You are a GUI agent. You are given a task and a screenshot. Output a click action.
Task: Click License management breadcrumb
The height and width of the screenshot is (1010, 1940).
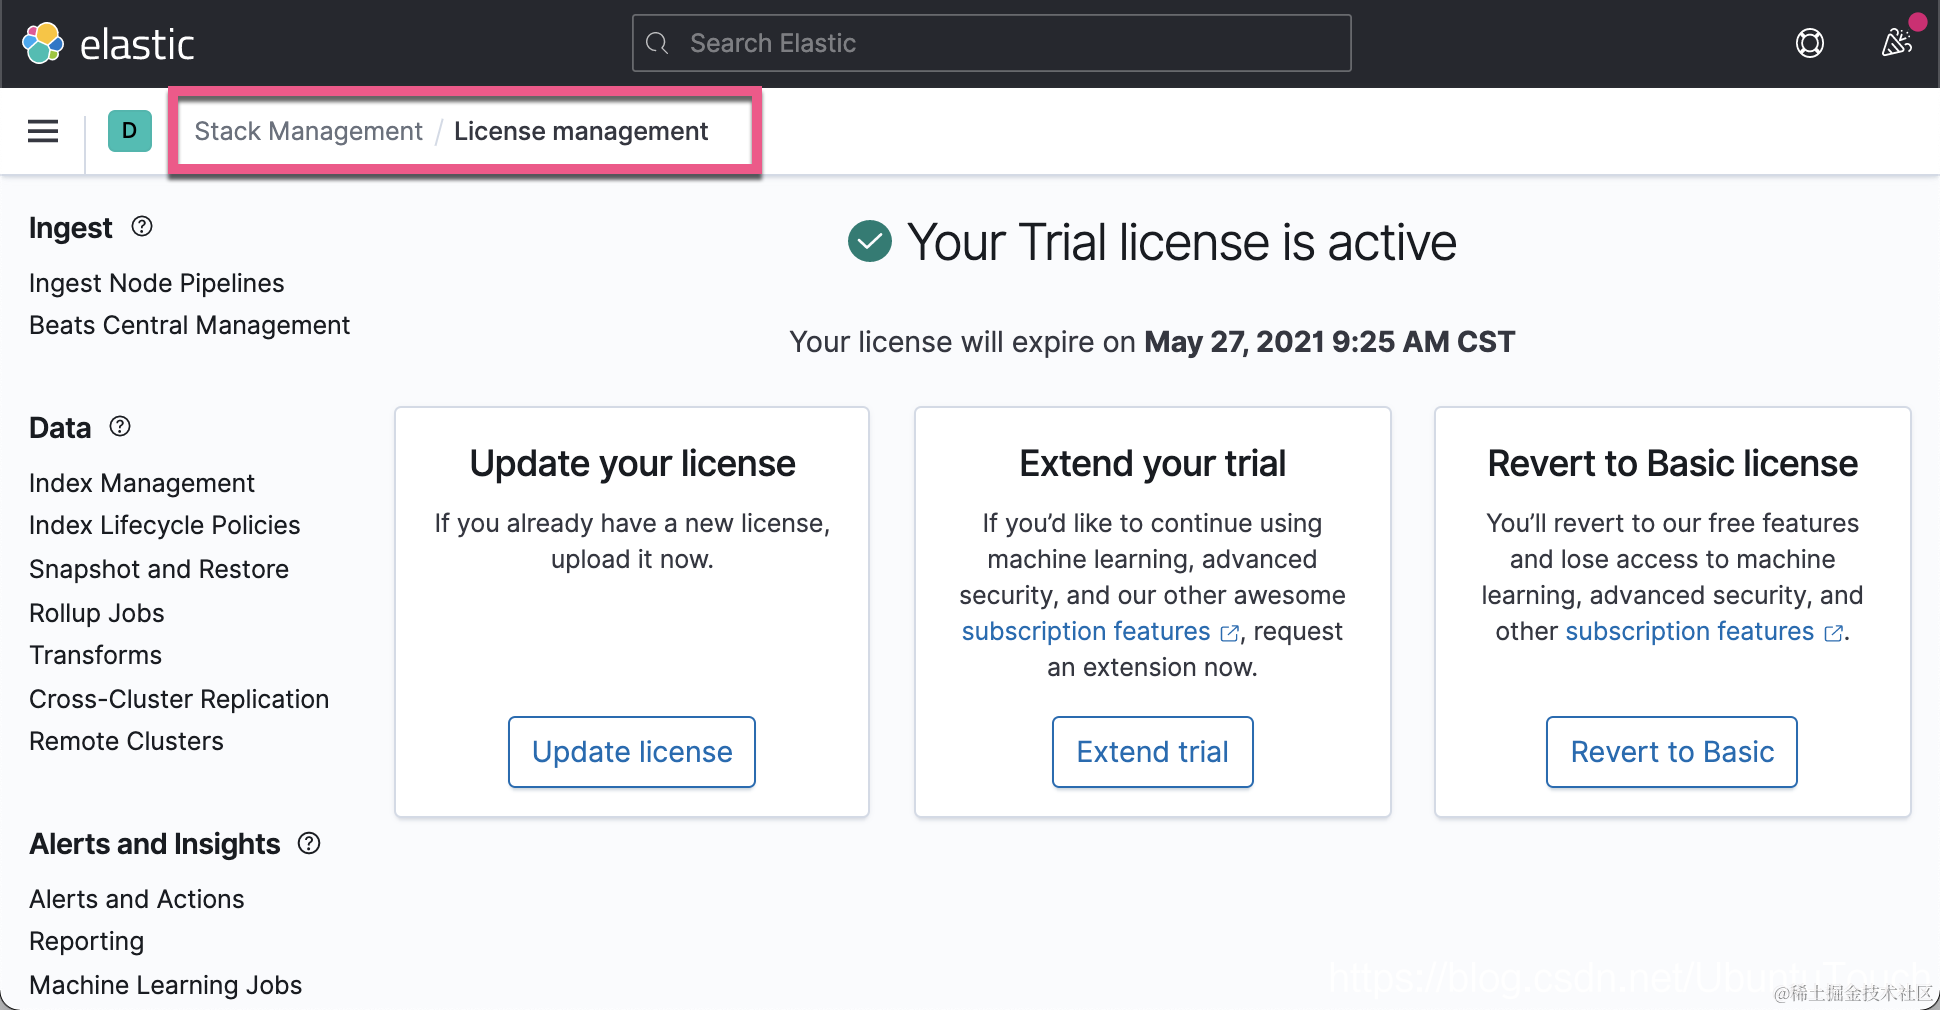pos(581,131)
